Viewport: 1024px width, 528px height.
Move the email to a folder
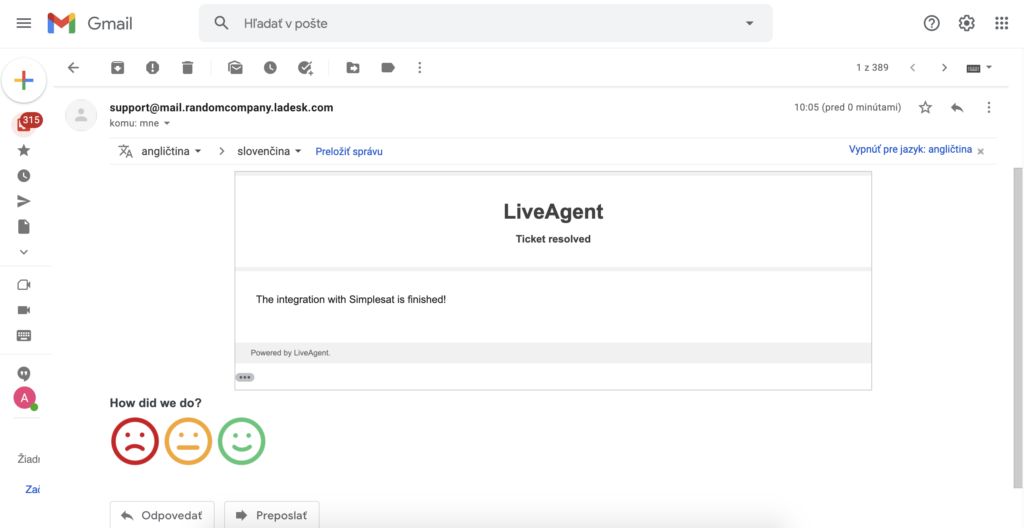pyautogui.click(x=353, y=68)
